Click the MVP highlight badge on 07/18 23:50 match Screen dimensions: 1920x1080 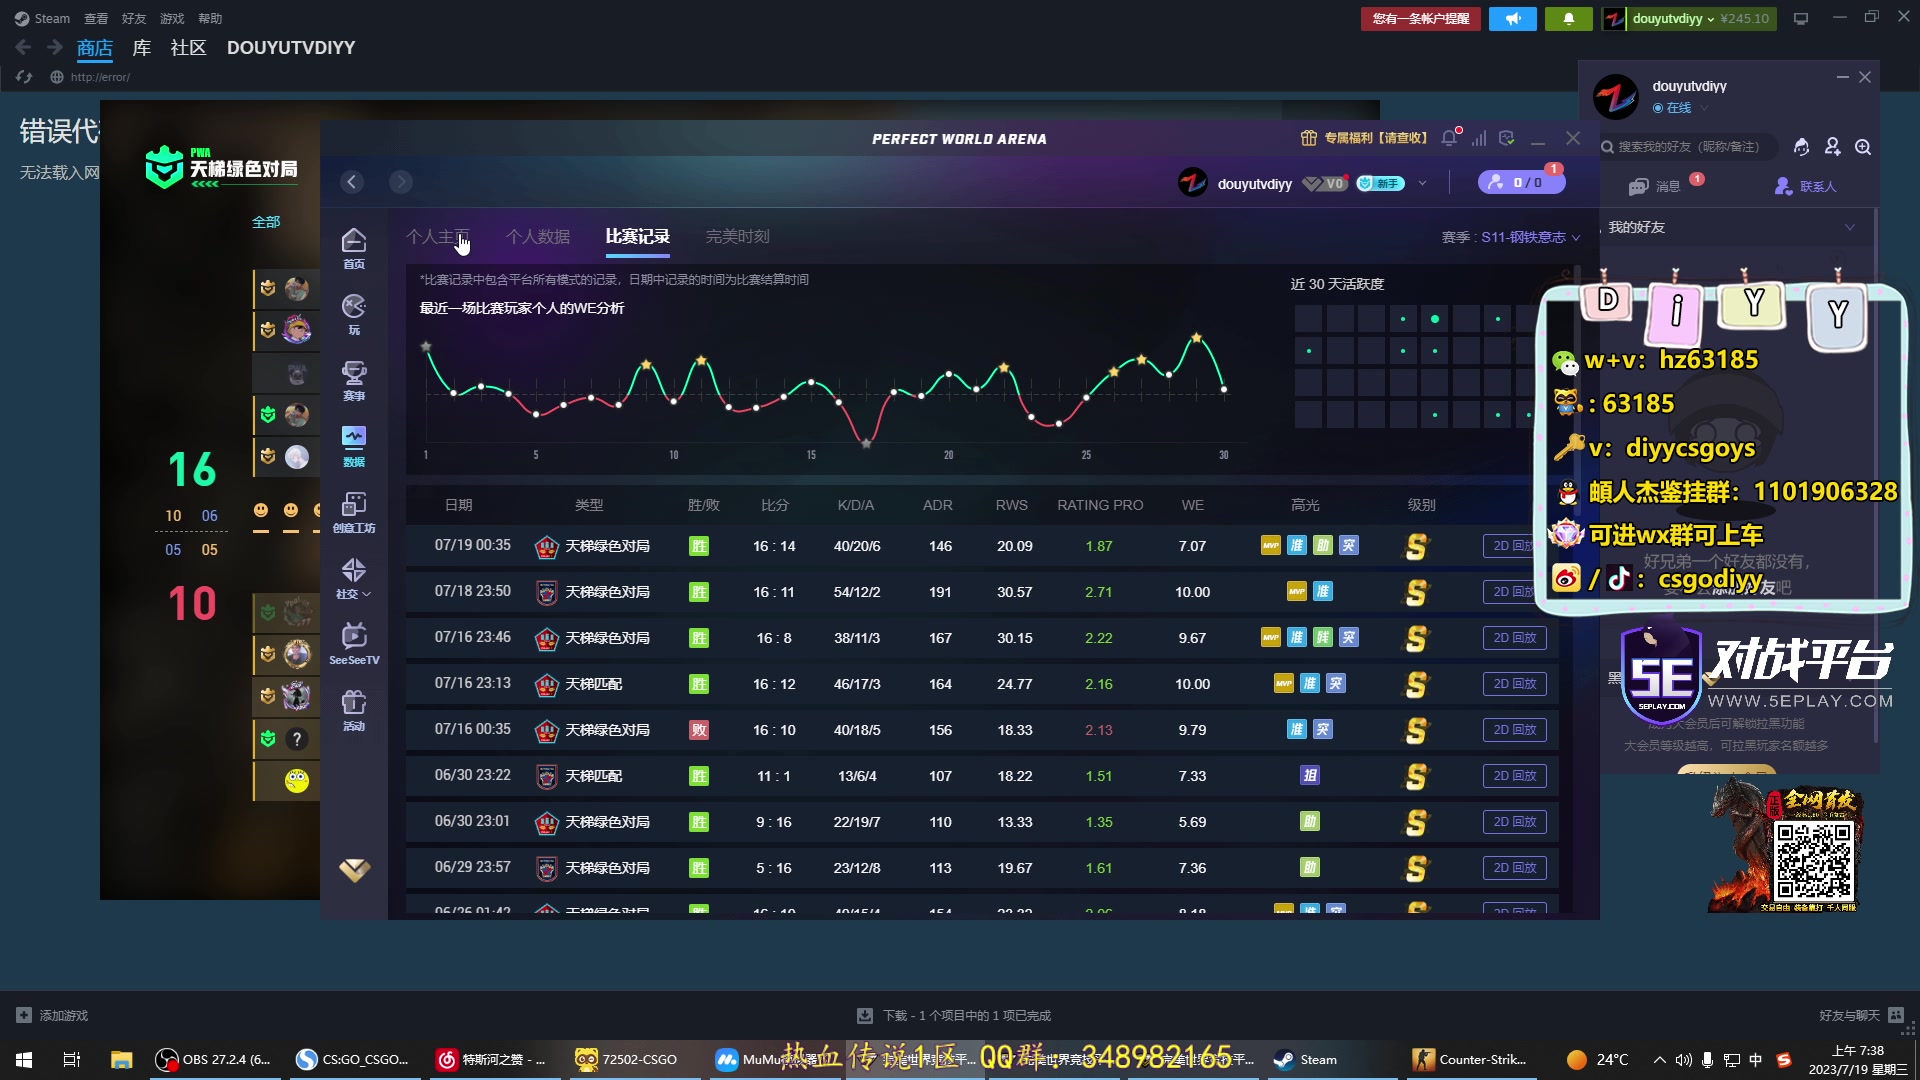pyautogui.click(x=1297, y=592)
